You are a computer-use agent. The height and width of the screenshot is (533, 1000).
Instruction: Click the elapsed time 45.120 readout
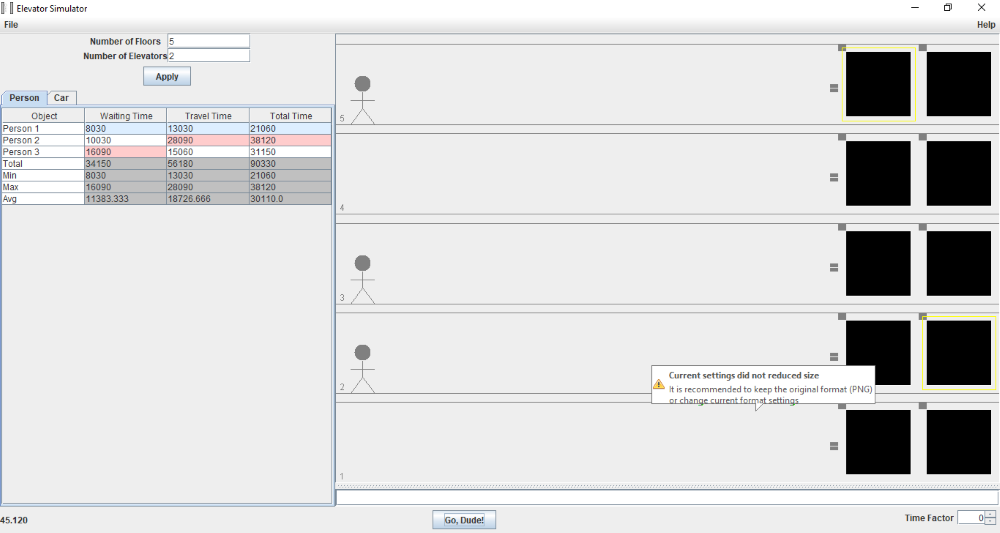tap(14, 520)
